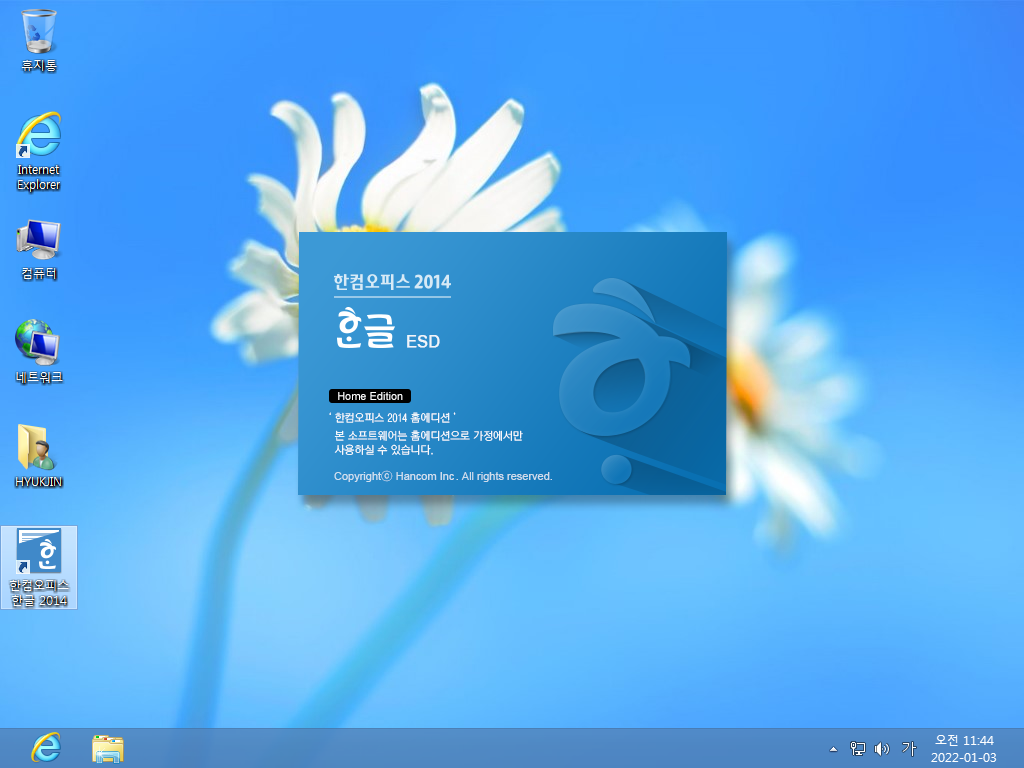Screen dimensions: 1024x768
Task: Select the 컴퓨터 desktop icon
Action: click(39, 251)
